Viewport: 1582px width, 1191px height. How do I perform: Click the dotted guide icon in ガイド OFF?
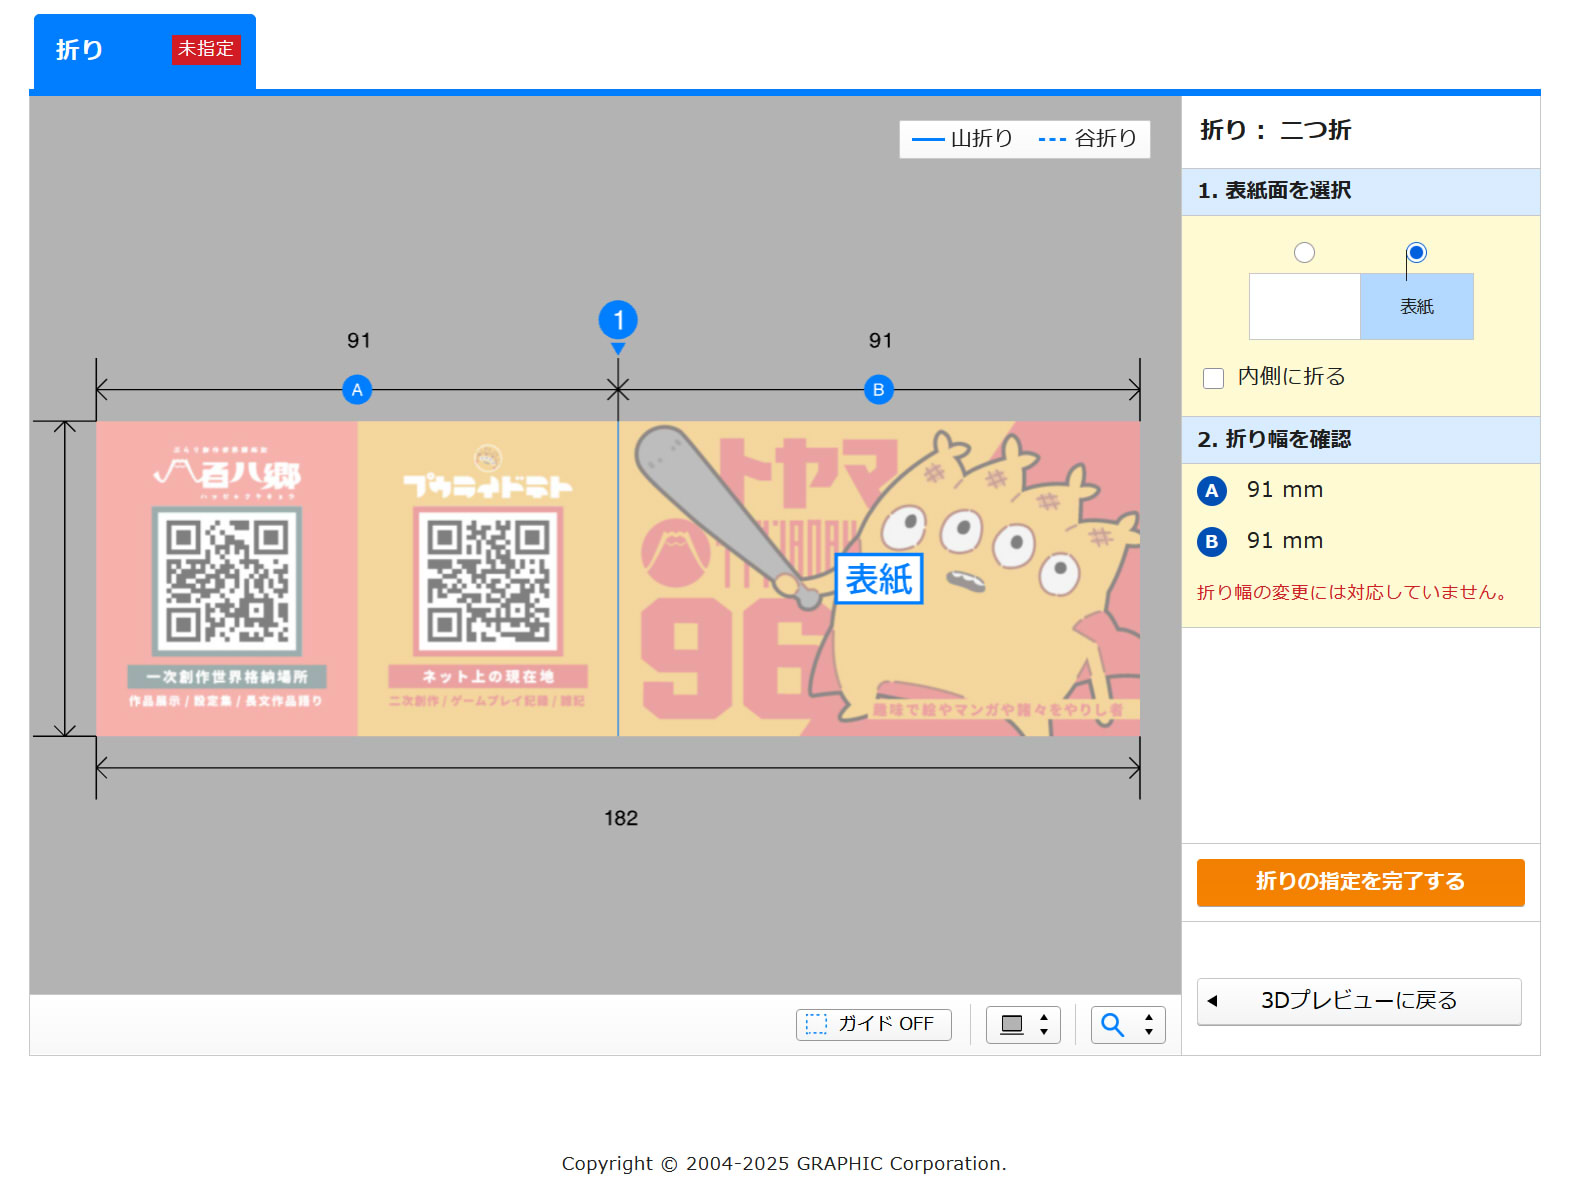coord(816,1024)
